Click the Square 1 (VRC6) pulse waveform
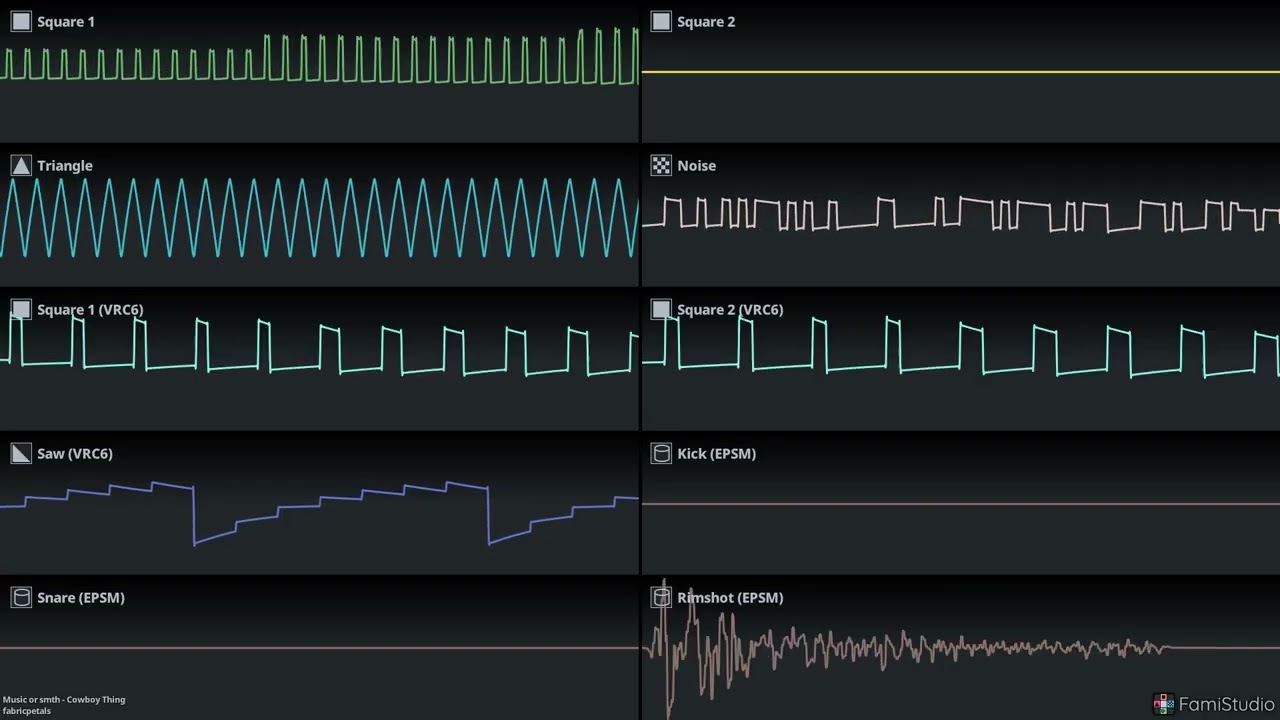 coord(320,346)
